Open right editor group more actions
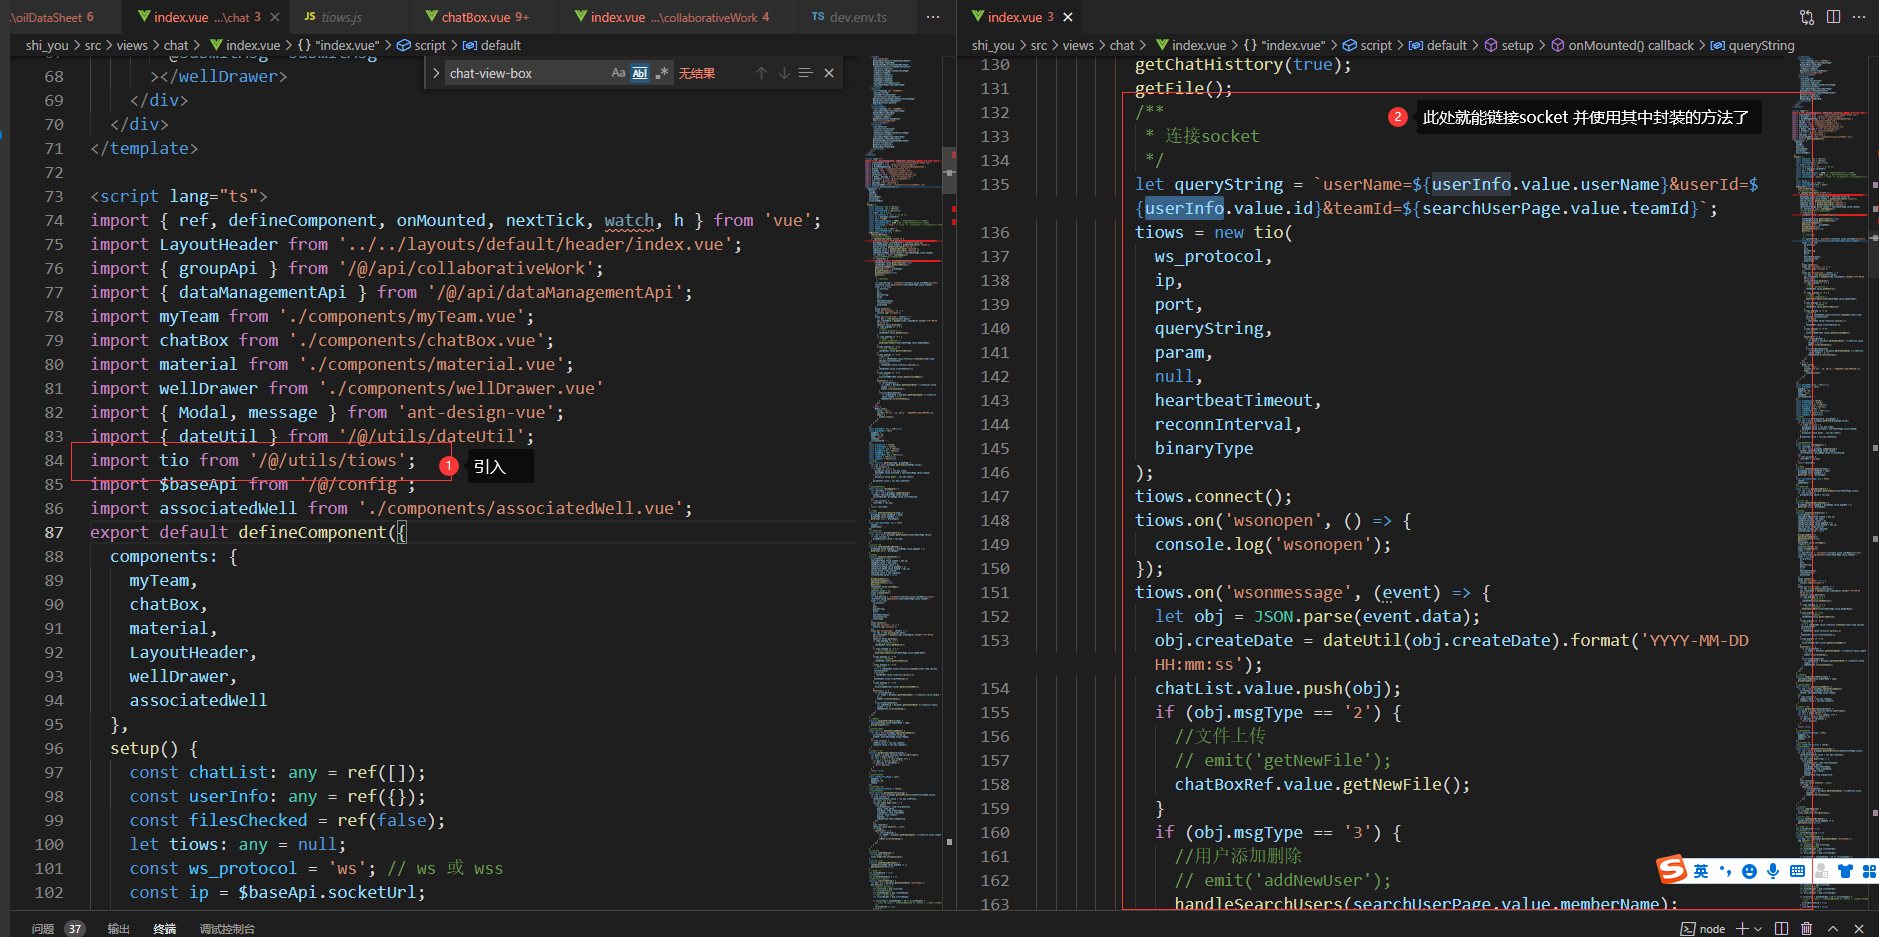 point(1859,17)
